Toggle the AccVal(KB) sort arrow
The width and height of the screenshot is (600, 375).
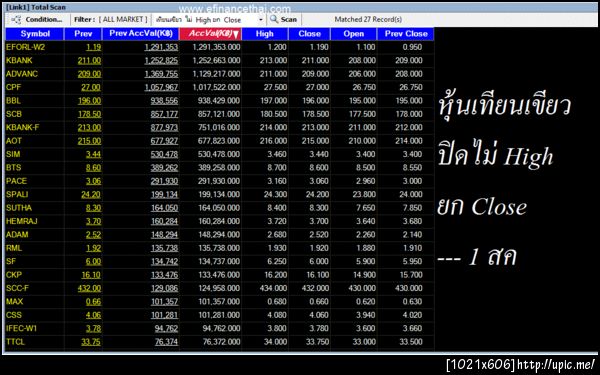tap(236, 34)
